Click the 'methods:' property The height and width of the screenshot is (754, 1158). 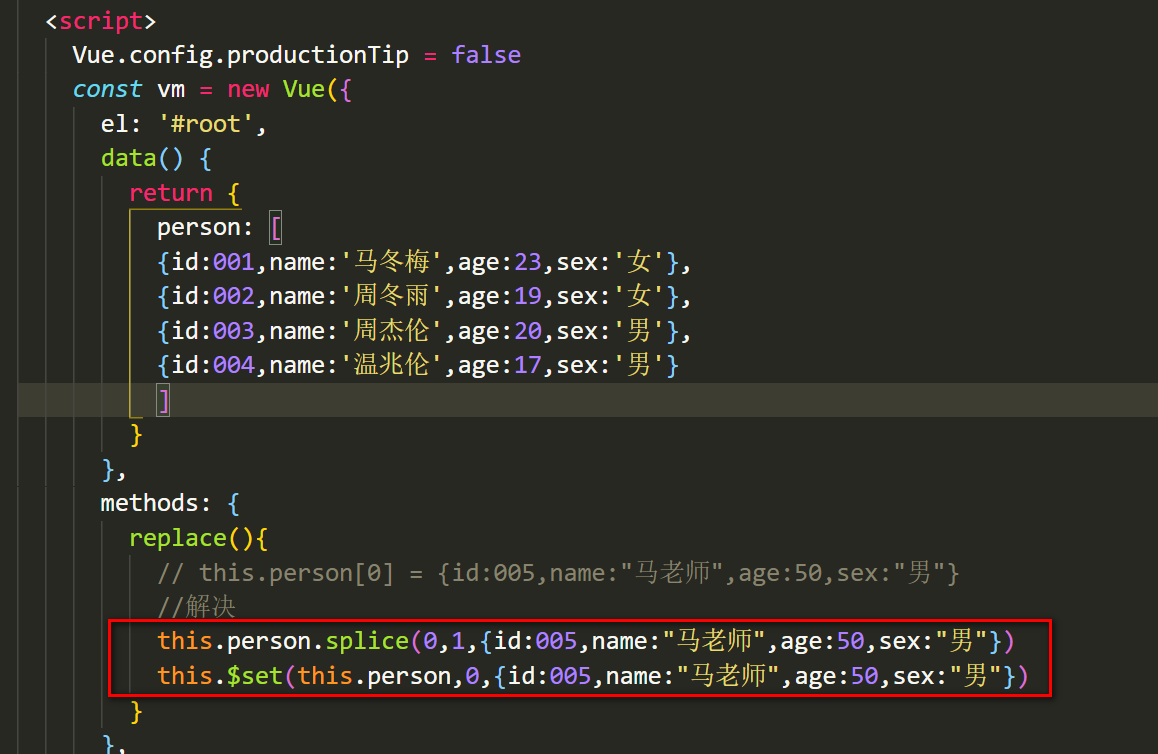click(x=155, y=504)
